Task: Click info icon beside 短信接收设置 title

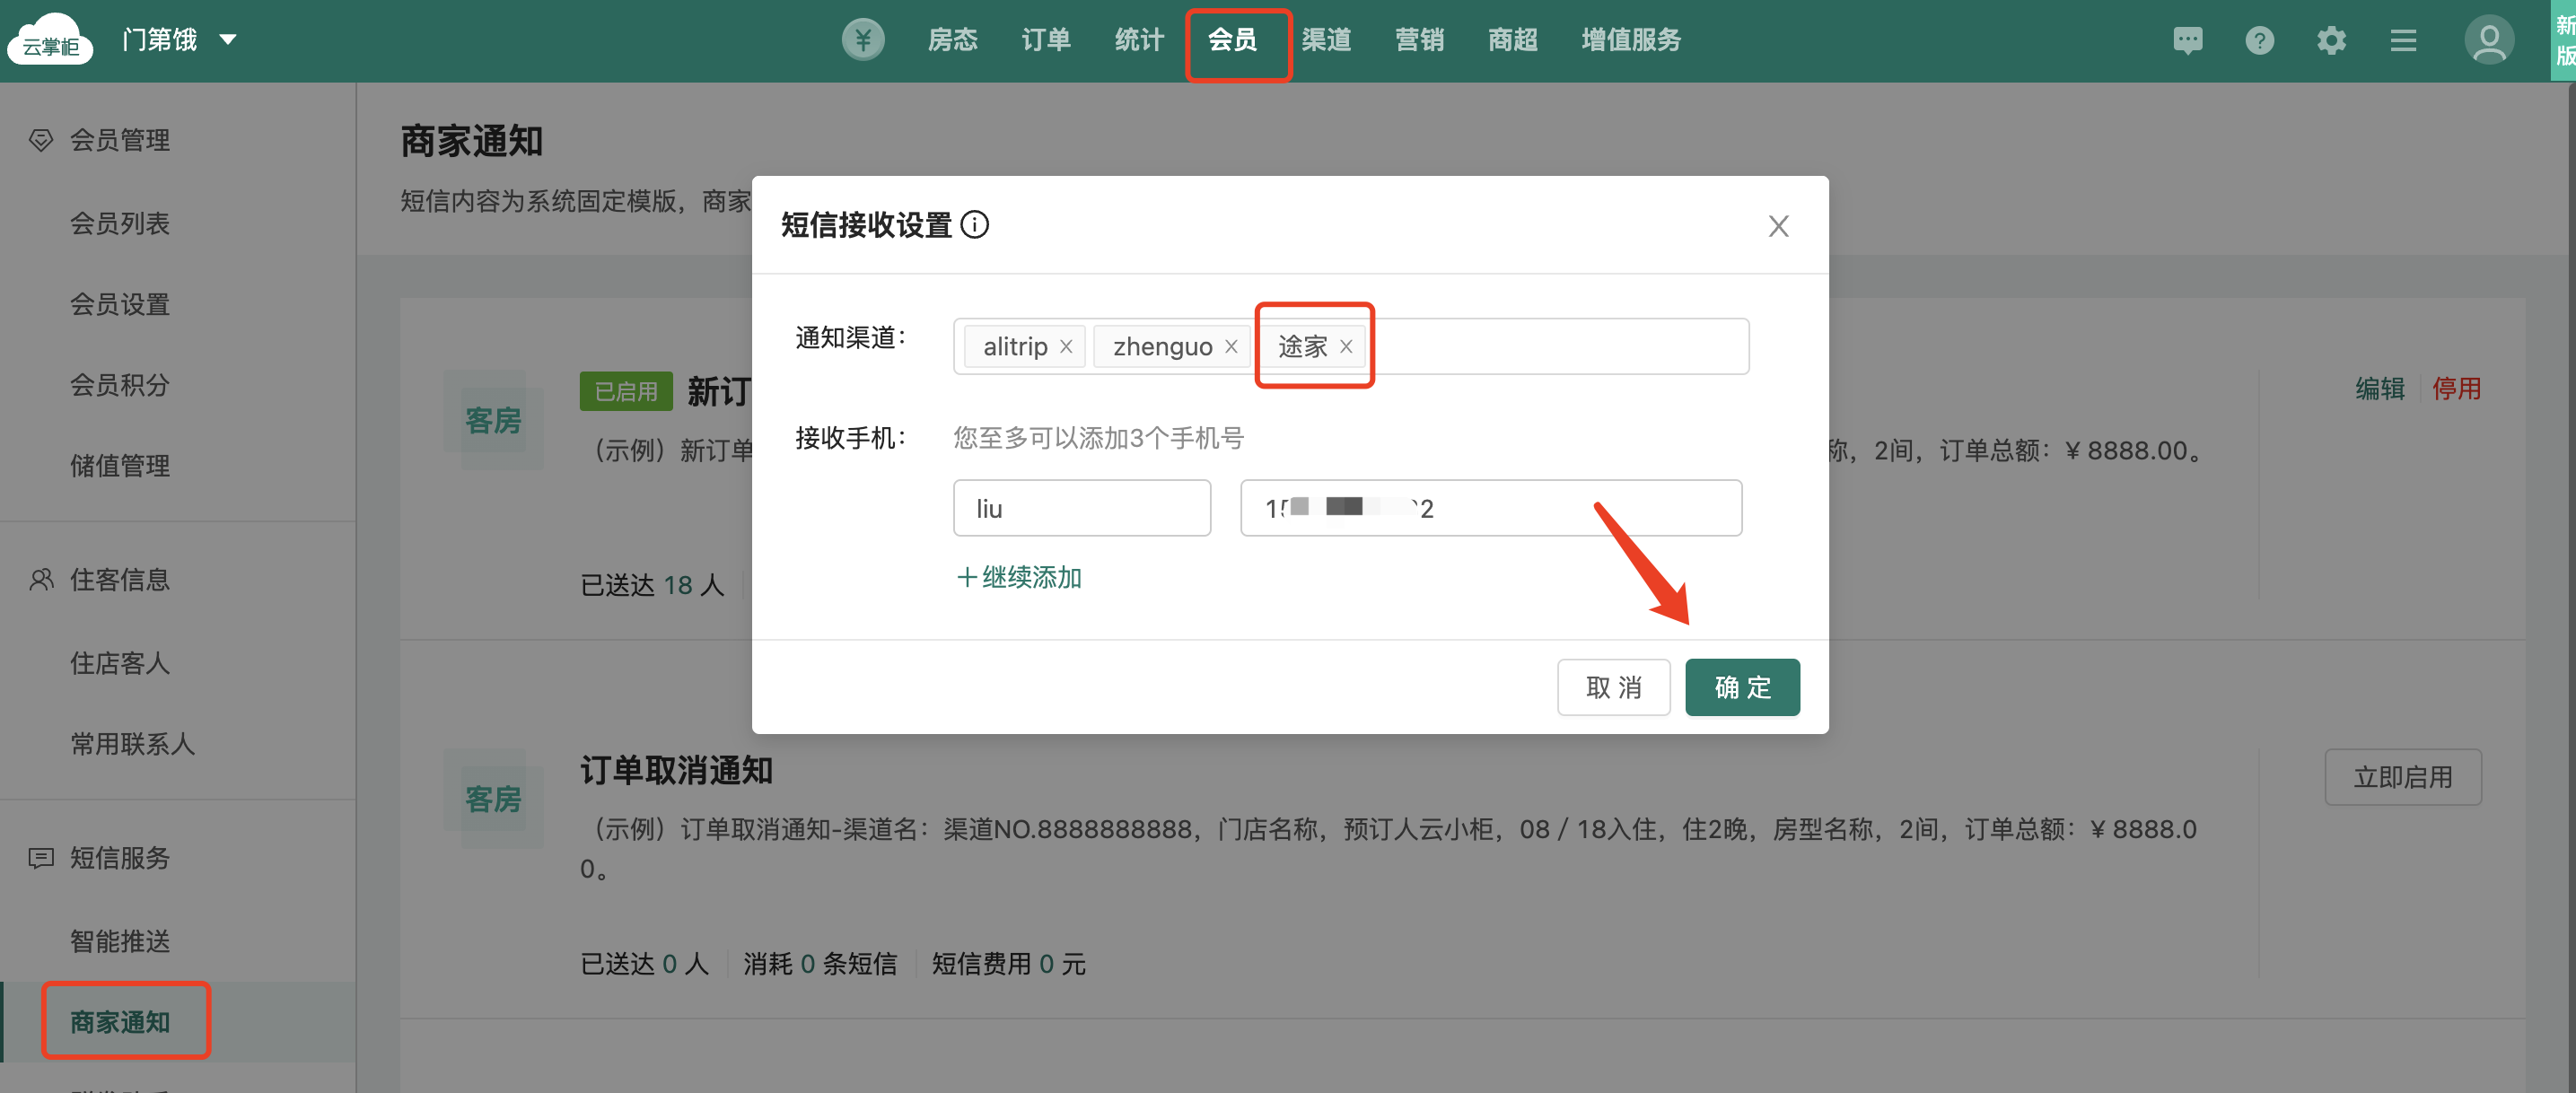Action: 975,225
